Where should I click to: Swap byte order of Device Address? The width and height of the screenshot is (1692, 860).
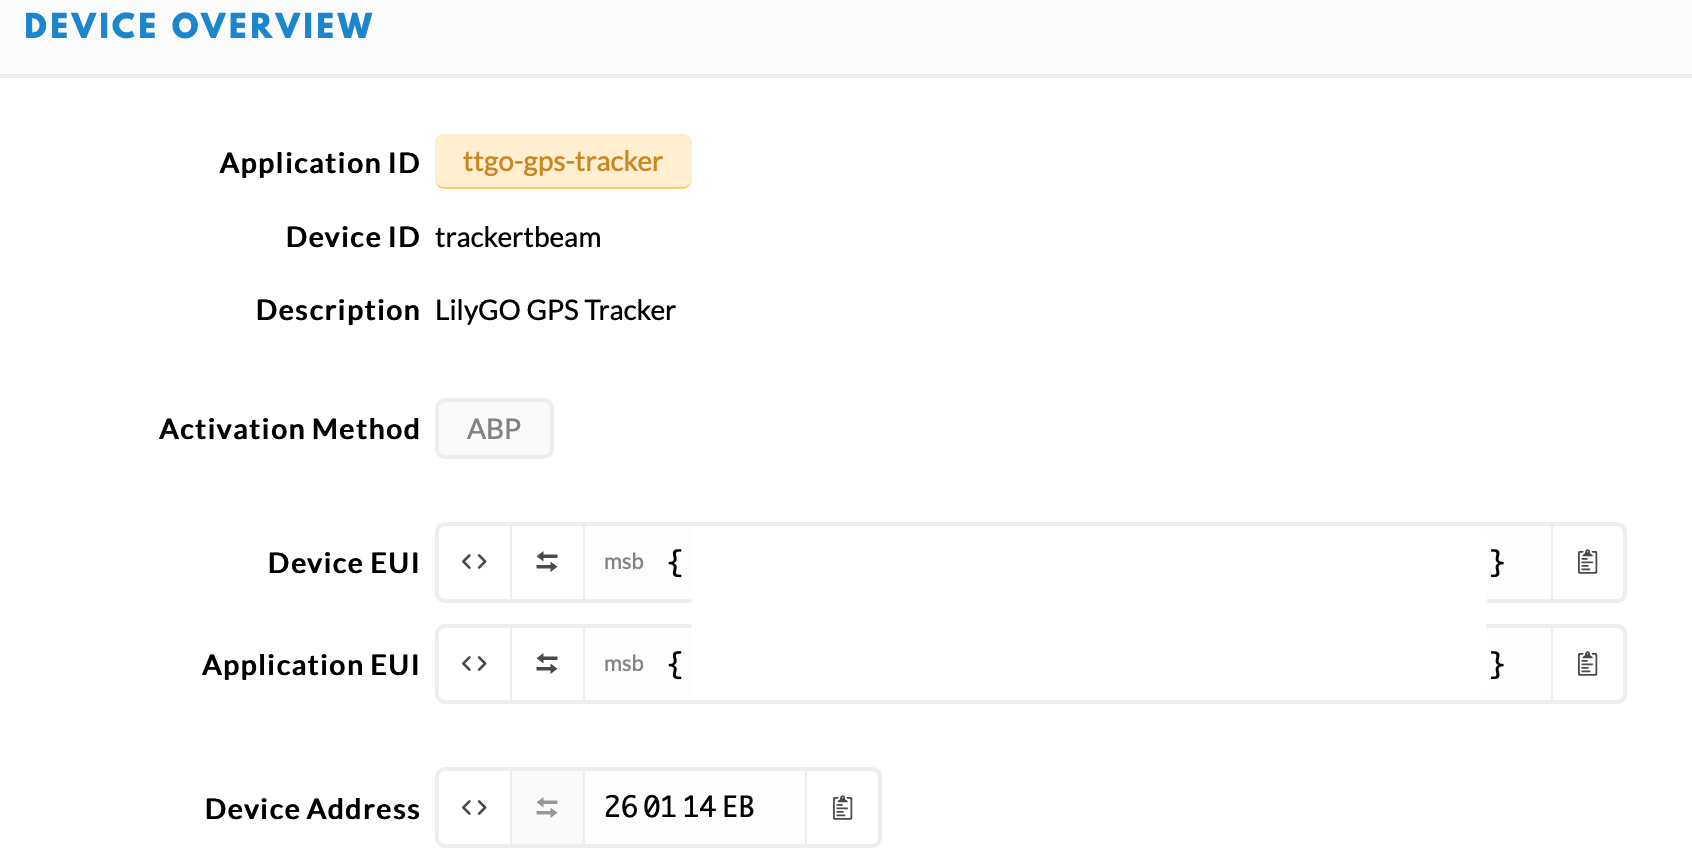point(547,807)
